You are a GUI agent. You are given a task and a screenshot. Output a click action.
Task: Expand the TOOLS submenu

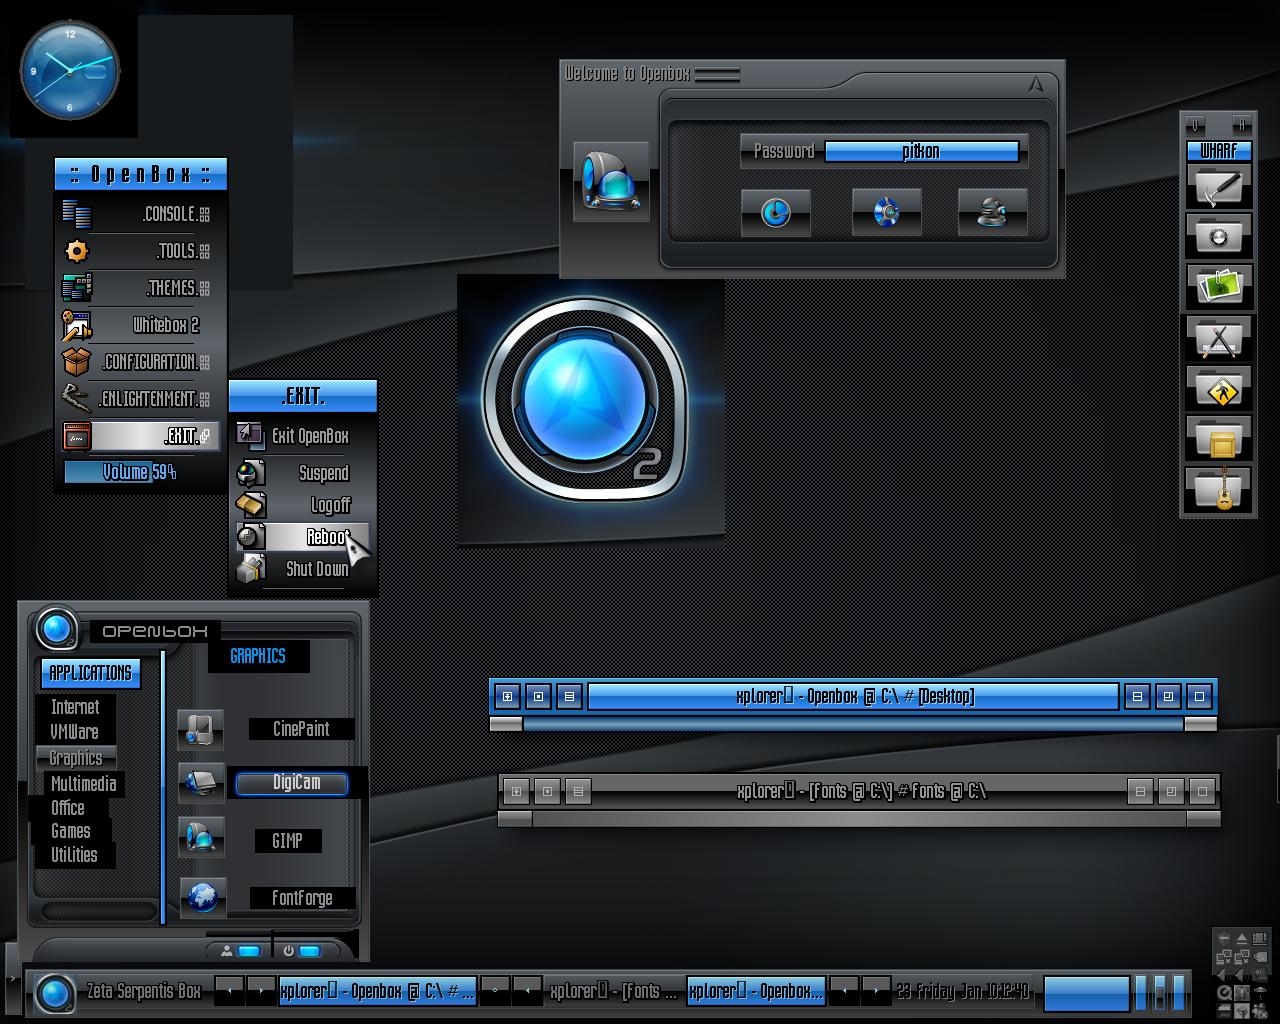coord(204,251)
